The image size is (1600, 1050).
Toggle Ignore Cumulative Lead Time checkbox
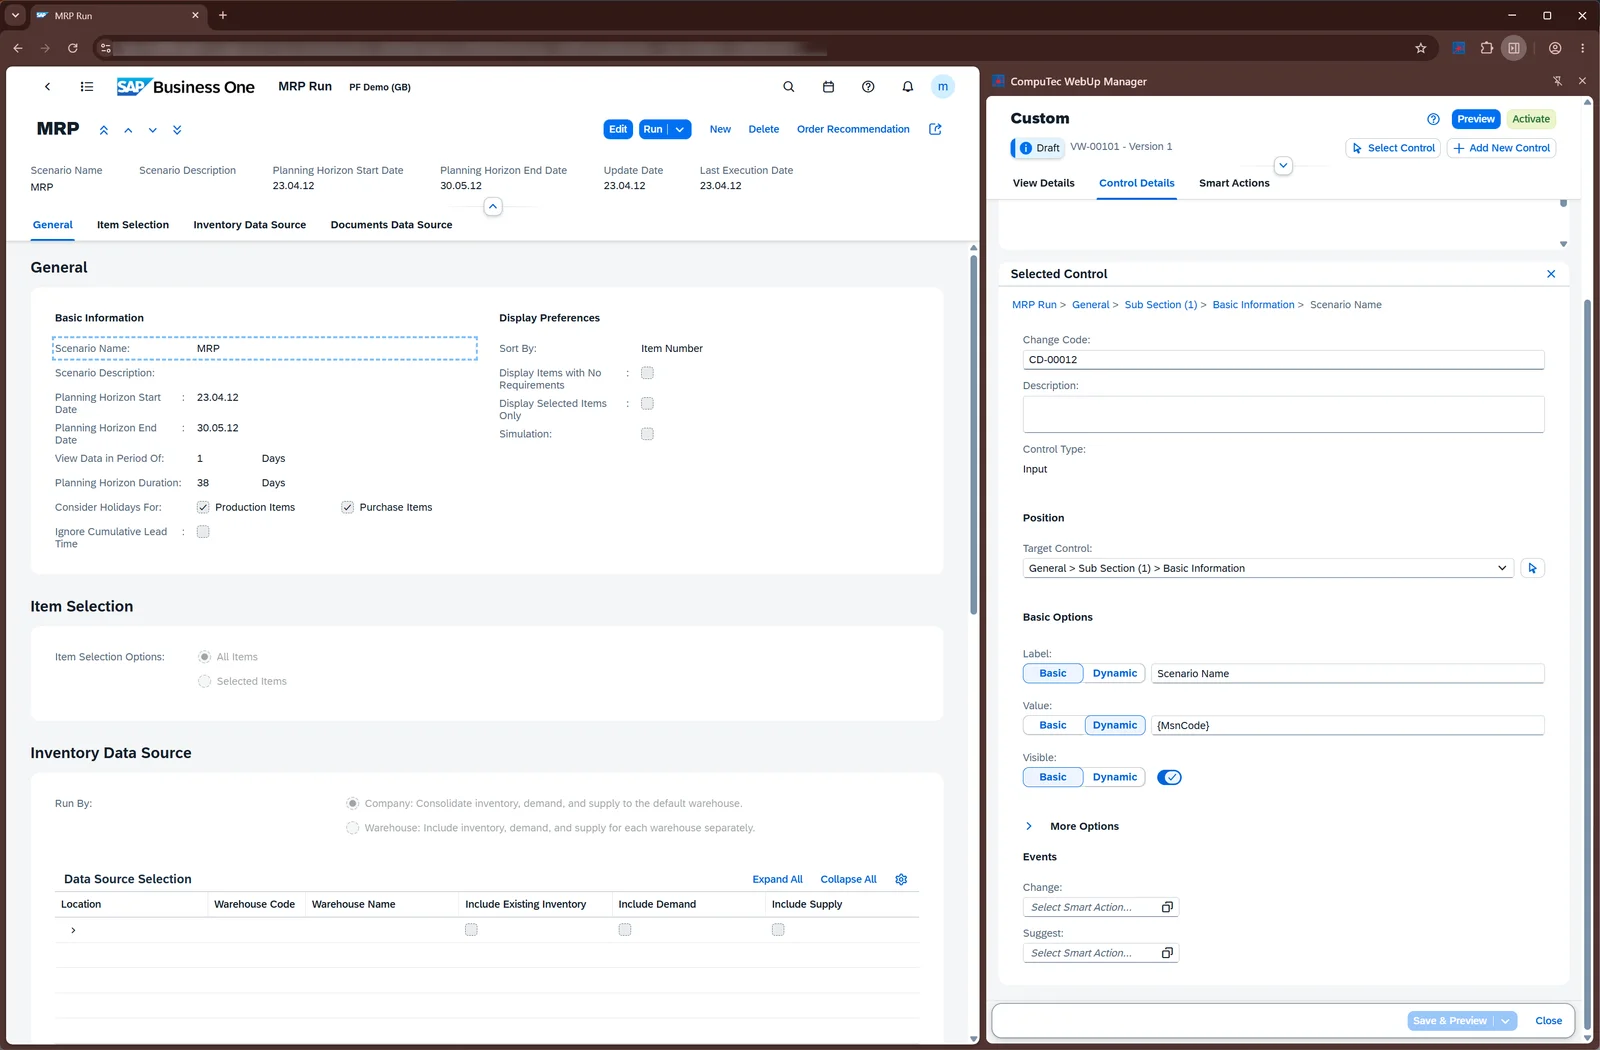click(203, 532)
